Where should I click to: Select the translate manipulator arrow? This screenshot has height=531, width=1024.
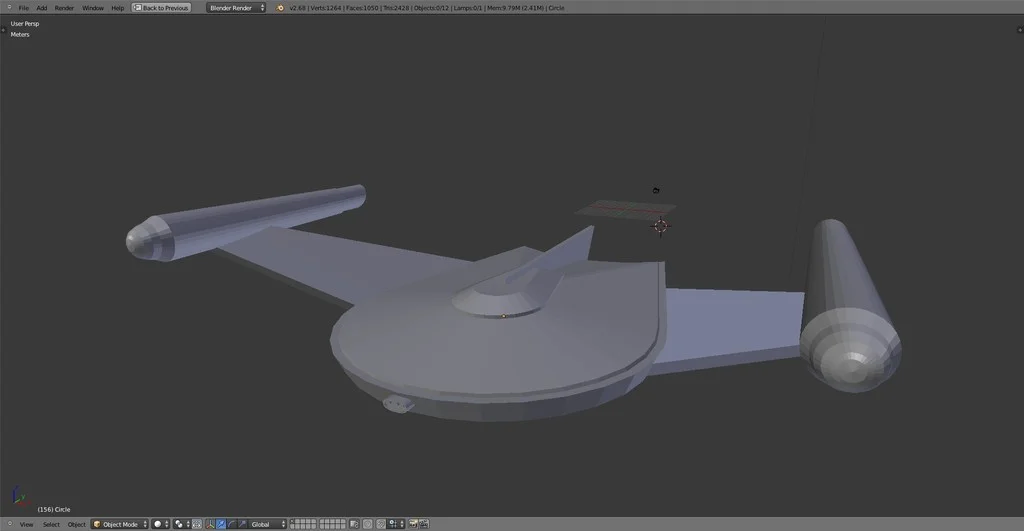point(221,524)
